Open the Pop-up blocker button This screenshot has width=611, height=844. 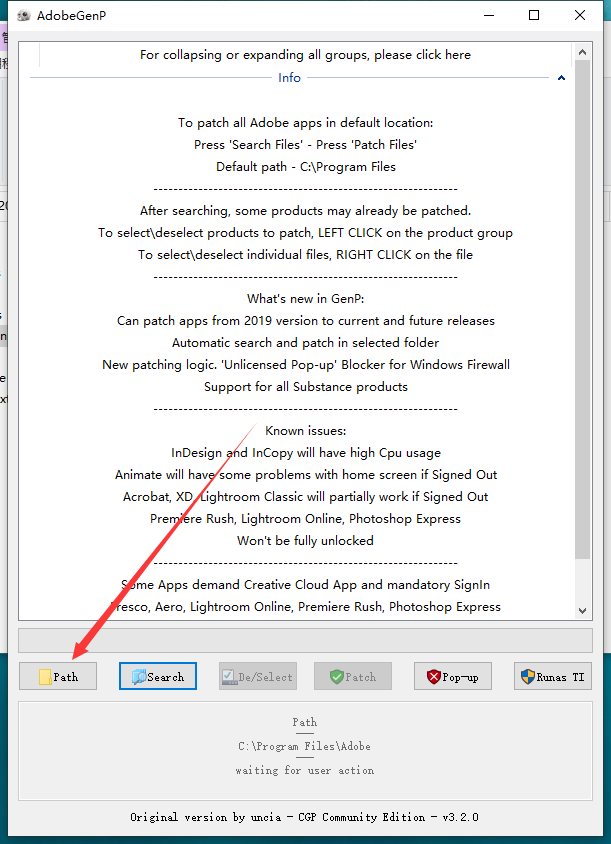[x=453, y=676]
